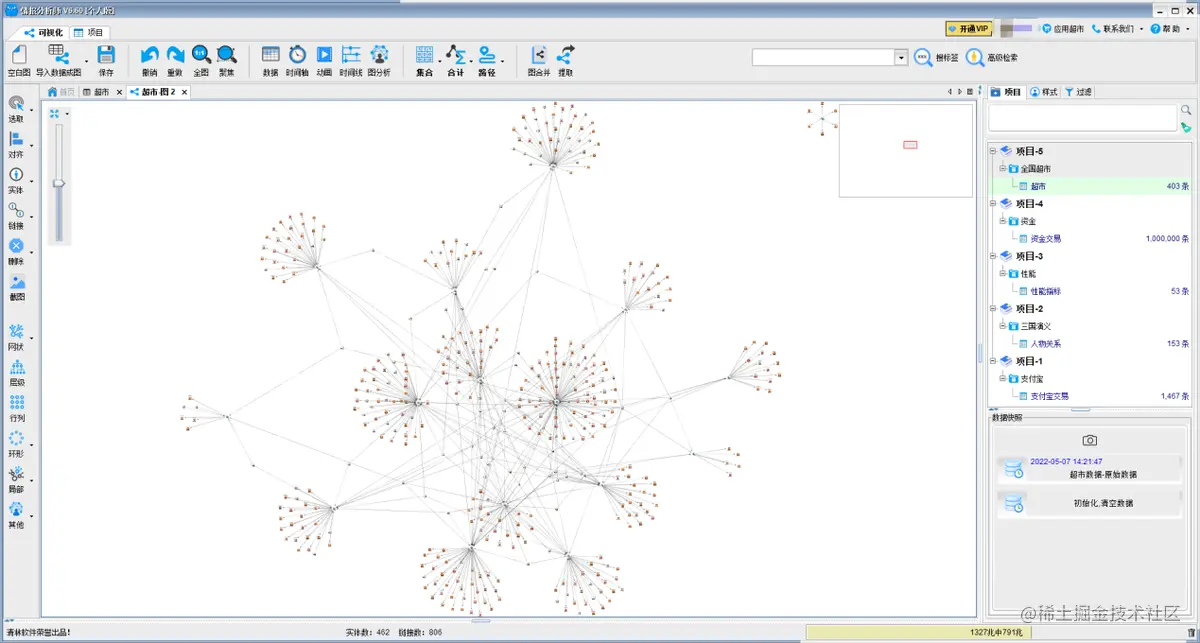Take a screenshot with 截图
This screenshot has width=1200, height=643.
pos(16,288)
